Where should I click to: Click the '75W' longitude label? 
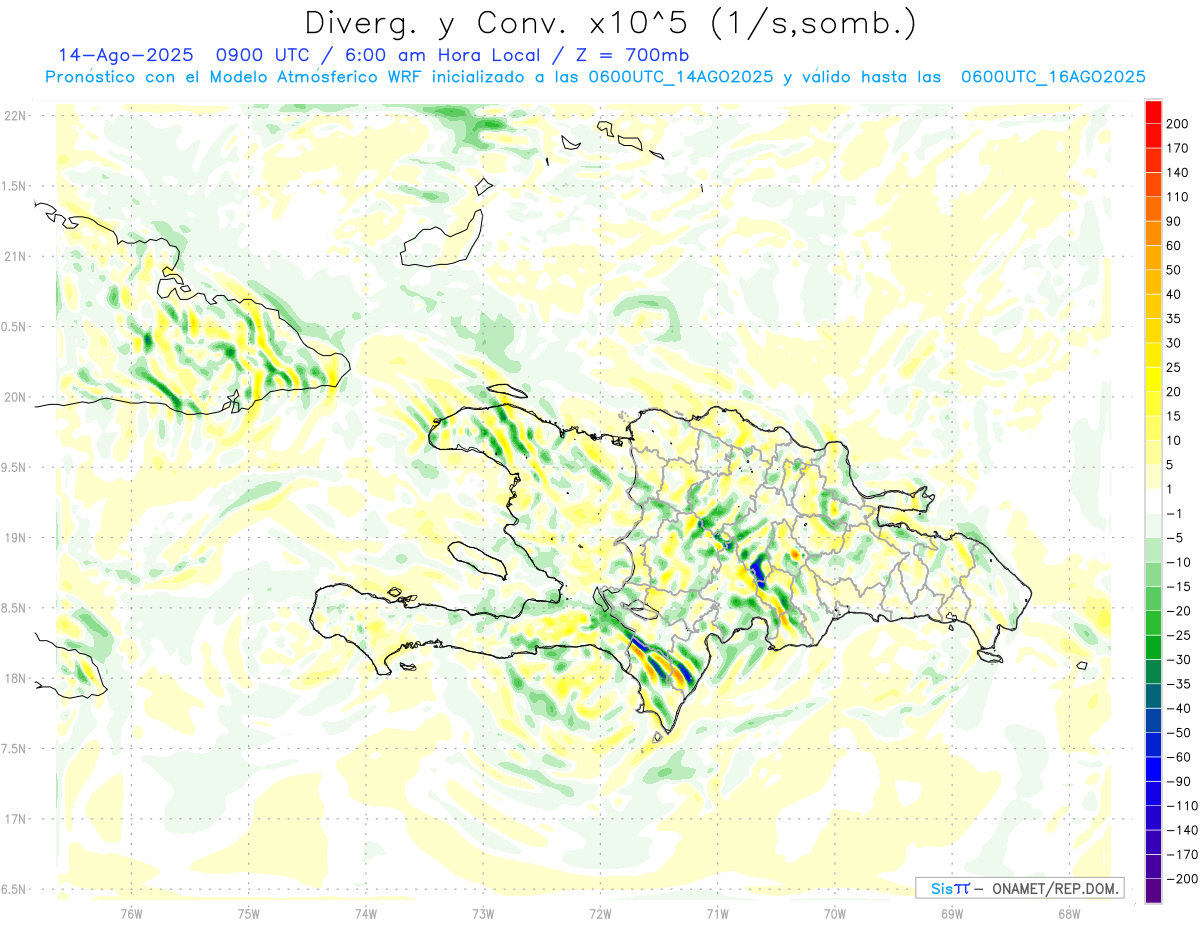249,914
